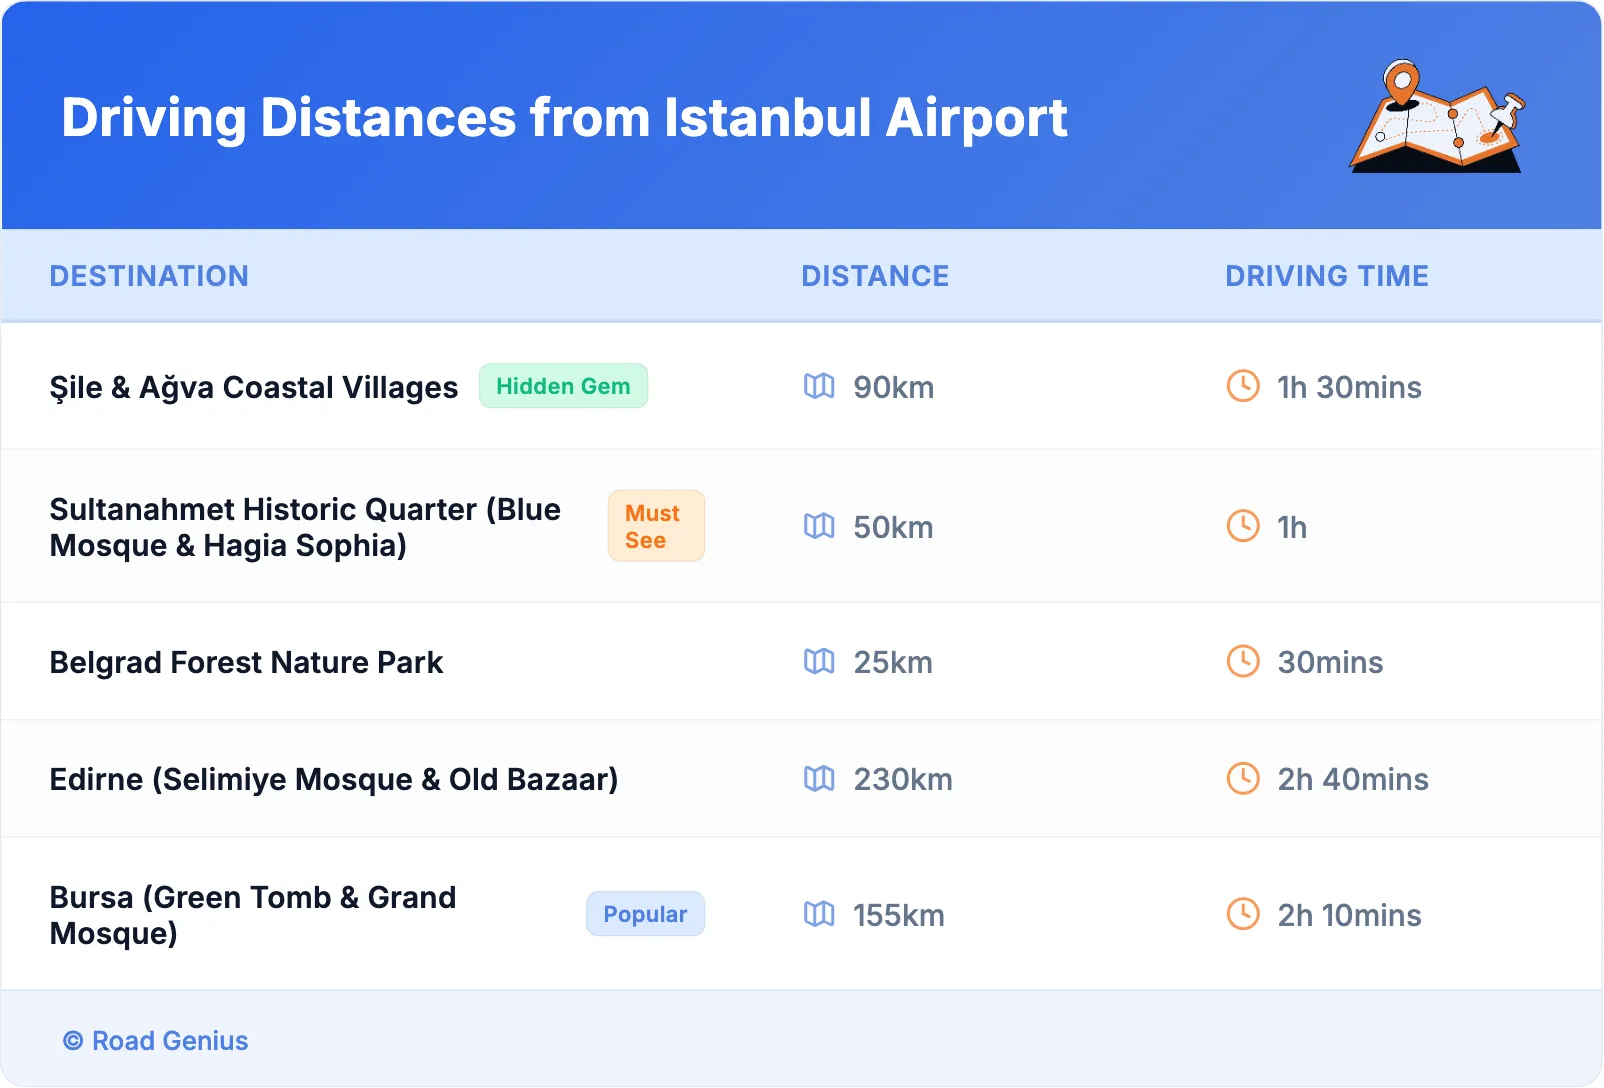Click the clock icon beside 2h 40mins
The width and height of the screenshot is (1604, 1088).
(x=1243, y=778)
